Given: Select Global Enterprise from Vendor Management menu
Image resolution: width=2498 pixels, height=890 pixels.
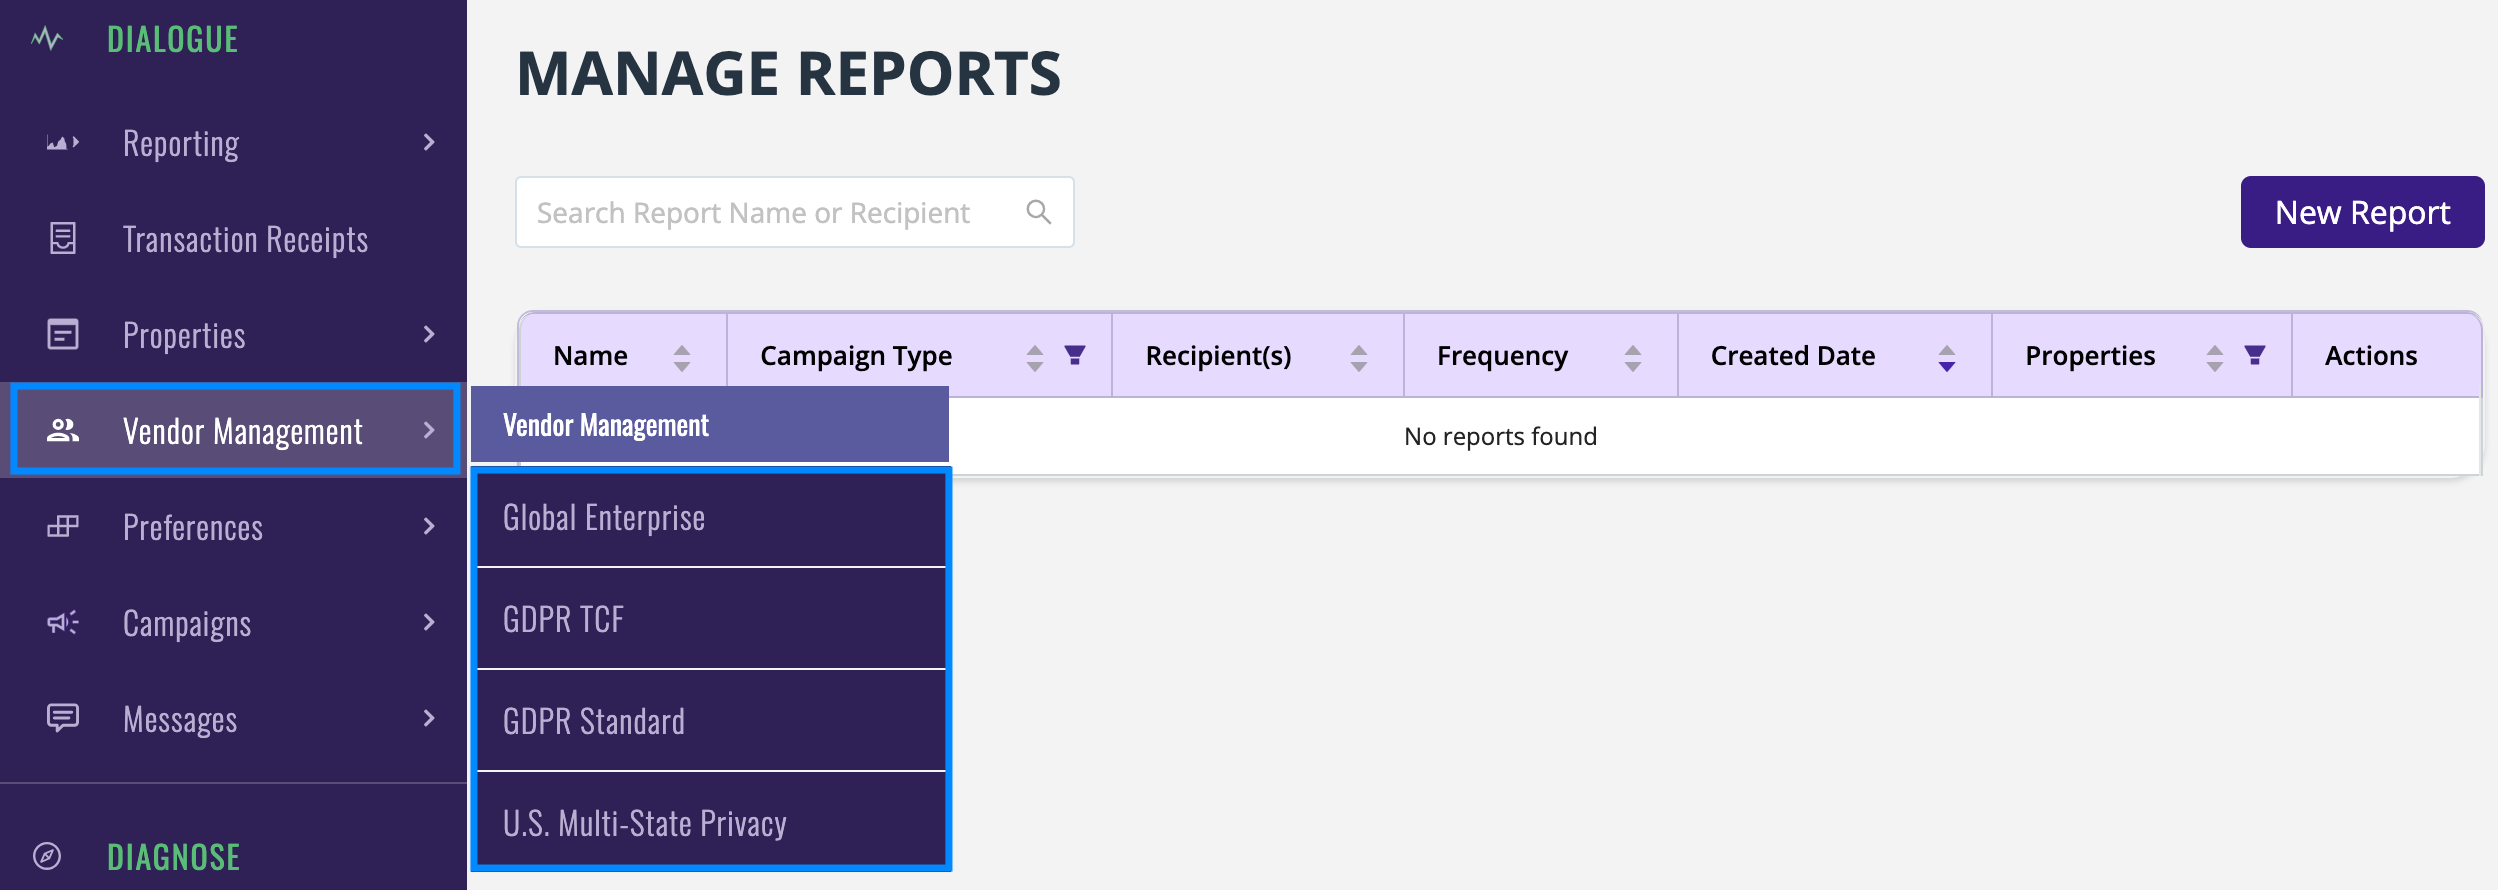Looking at the screenshot, I should tap(711, 518).
